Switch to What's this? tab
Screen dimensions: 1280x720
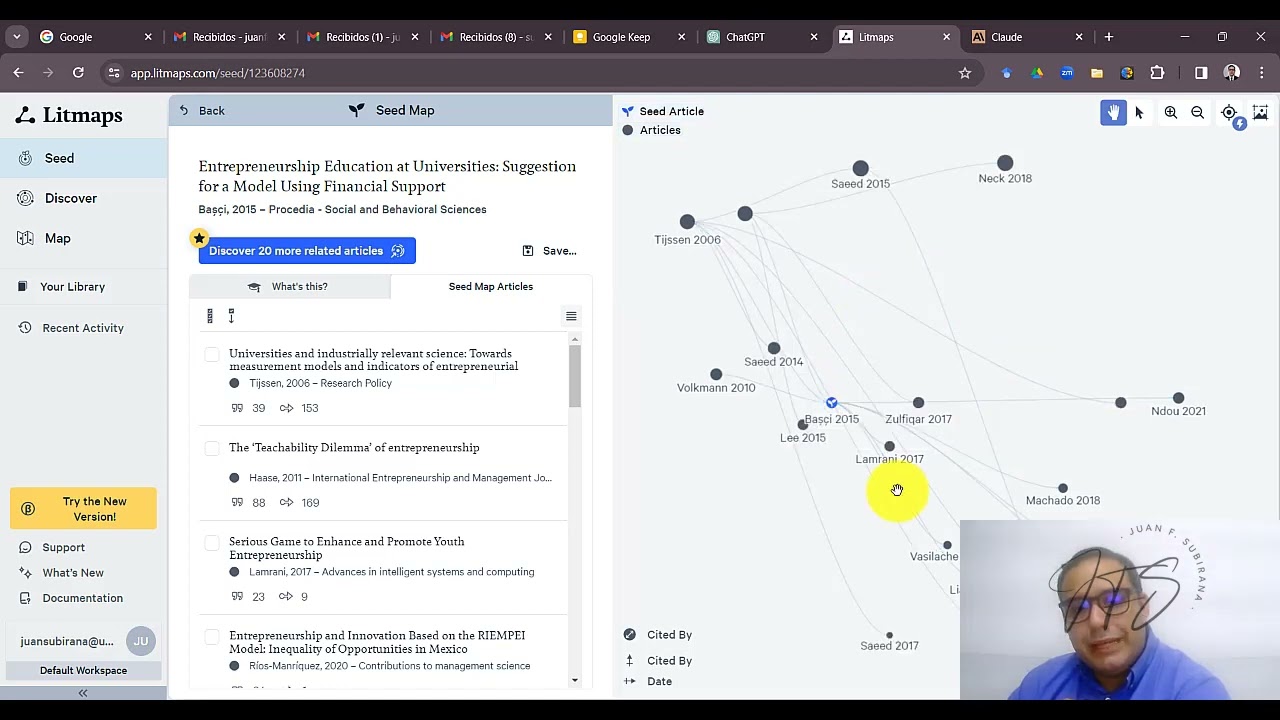point(289,287)
